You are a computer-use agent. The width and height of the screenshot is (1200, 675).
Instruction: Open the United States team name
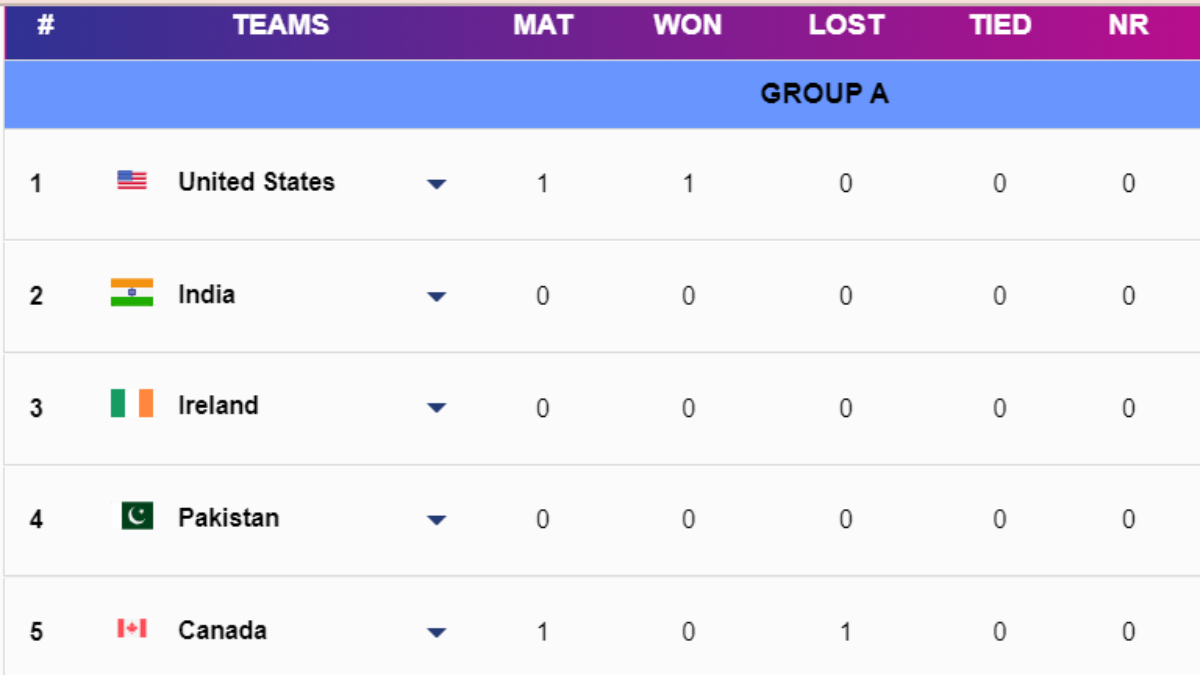[x=256, y=182]
